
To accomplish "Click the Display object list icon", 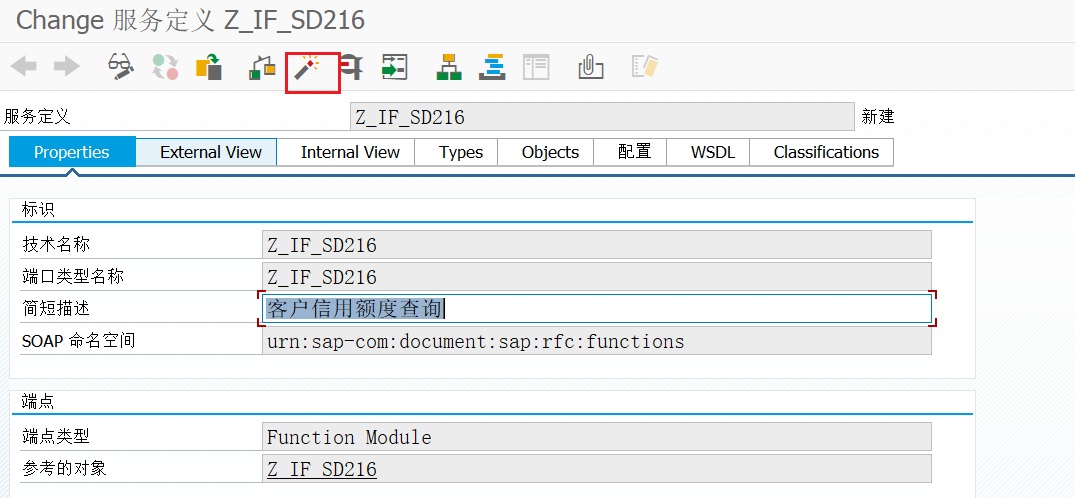I will pos(395,67).
